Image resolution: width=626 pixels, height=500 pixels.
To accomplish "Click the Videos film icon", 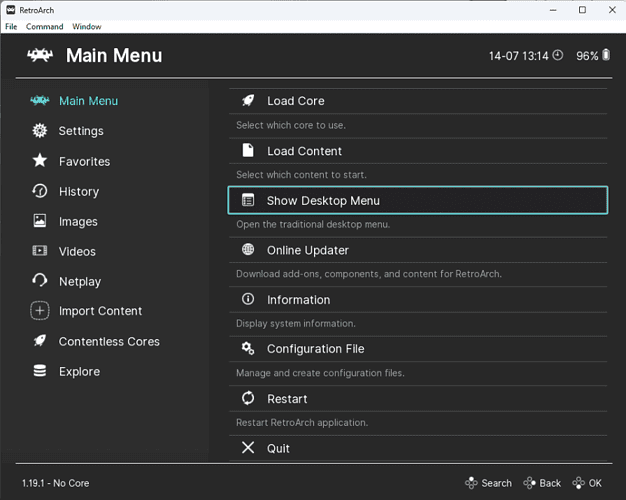I will pos(40,251).
